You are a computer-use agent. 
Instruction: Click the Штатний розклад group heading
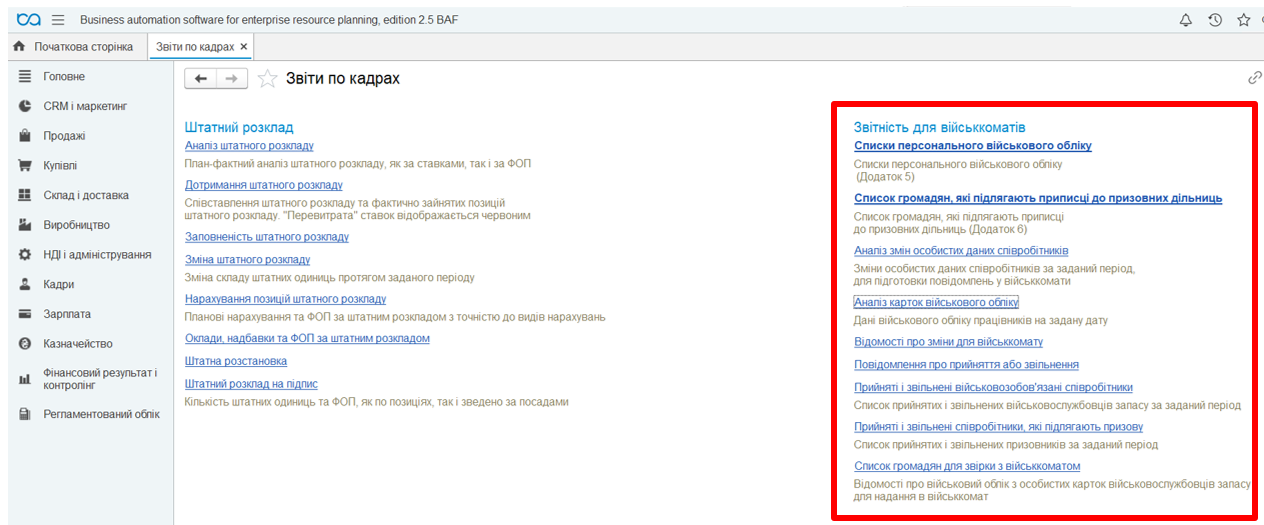pos(239,128)
